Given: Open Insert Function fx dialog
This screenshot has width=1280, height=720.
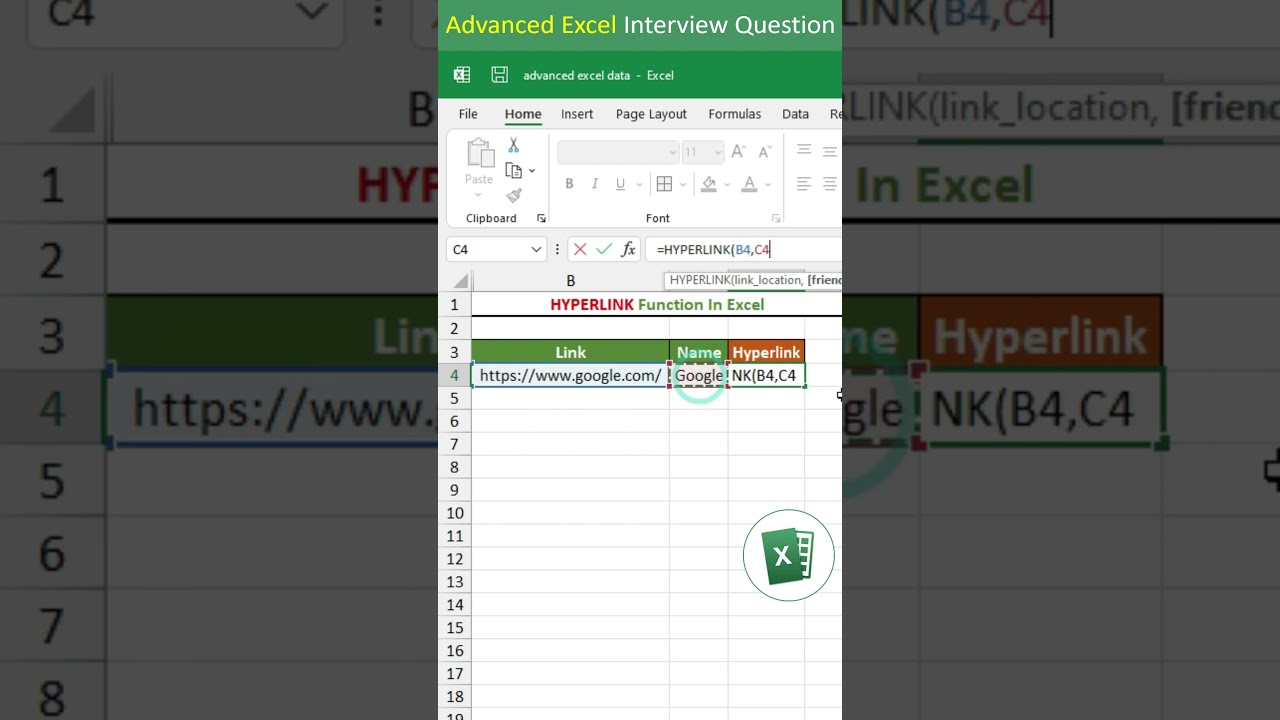Looking at the screenshot, I should 628,249.
